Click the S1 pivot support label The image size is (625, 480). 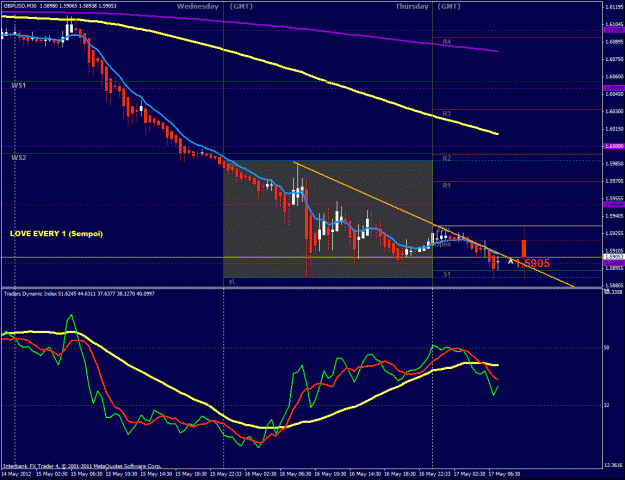point(447,275)
